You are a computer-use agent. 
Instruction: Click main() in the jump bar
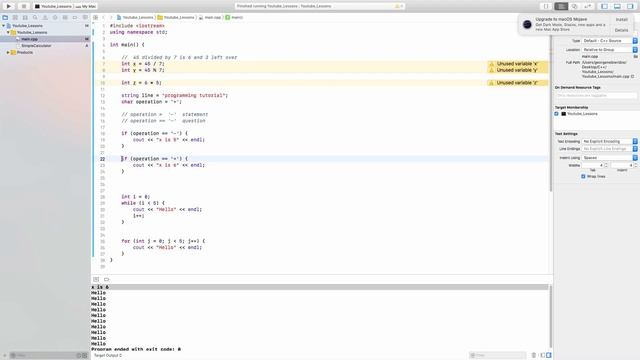(234, 18)
